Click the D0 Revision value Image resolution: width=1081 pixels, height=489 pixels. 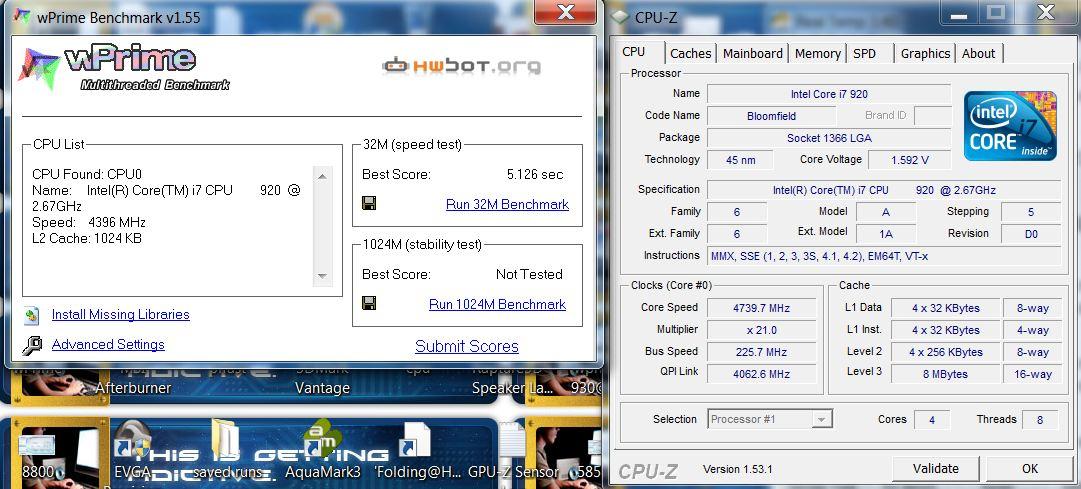(1031, 234)
